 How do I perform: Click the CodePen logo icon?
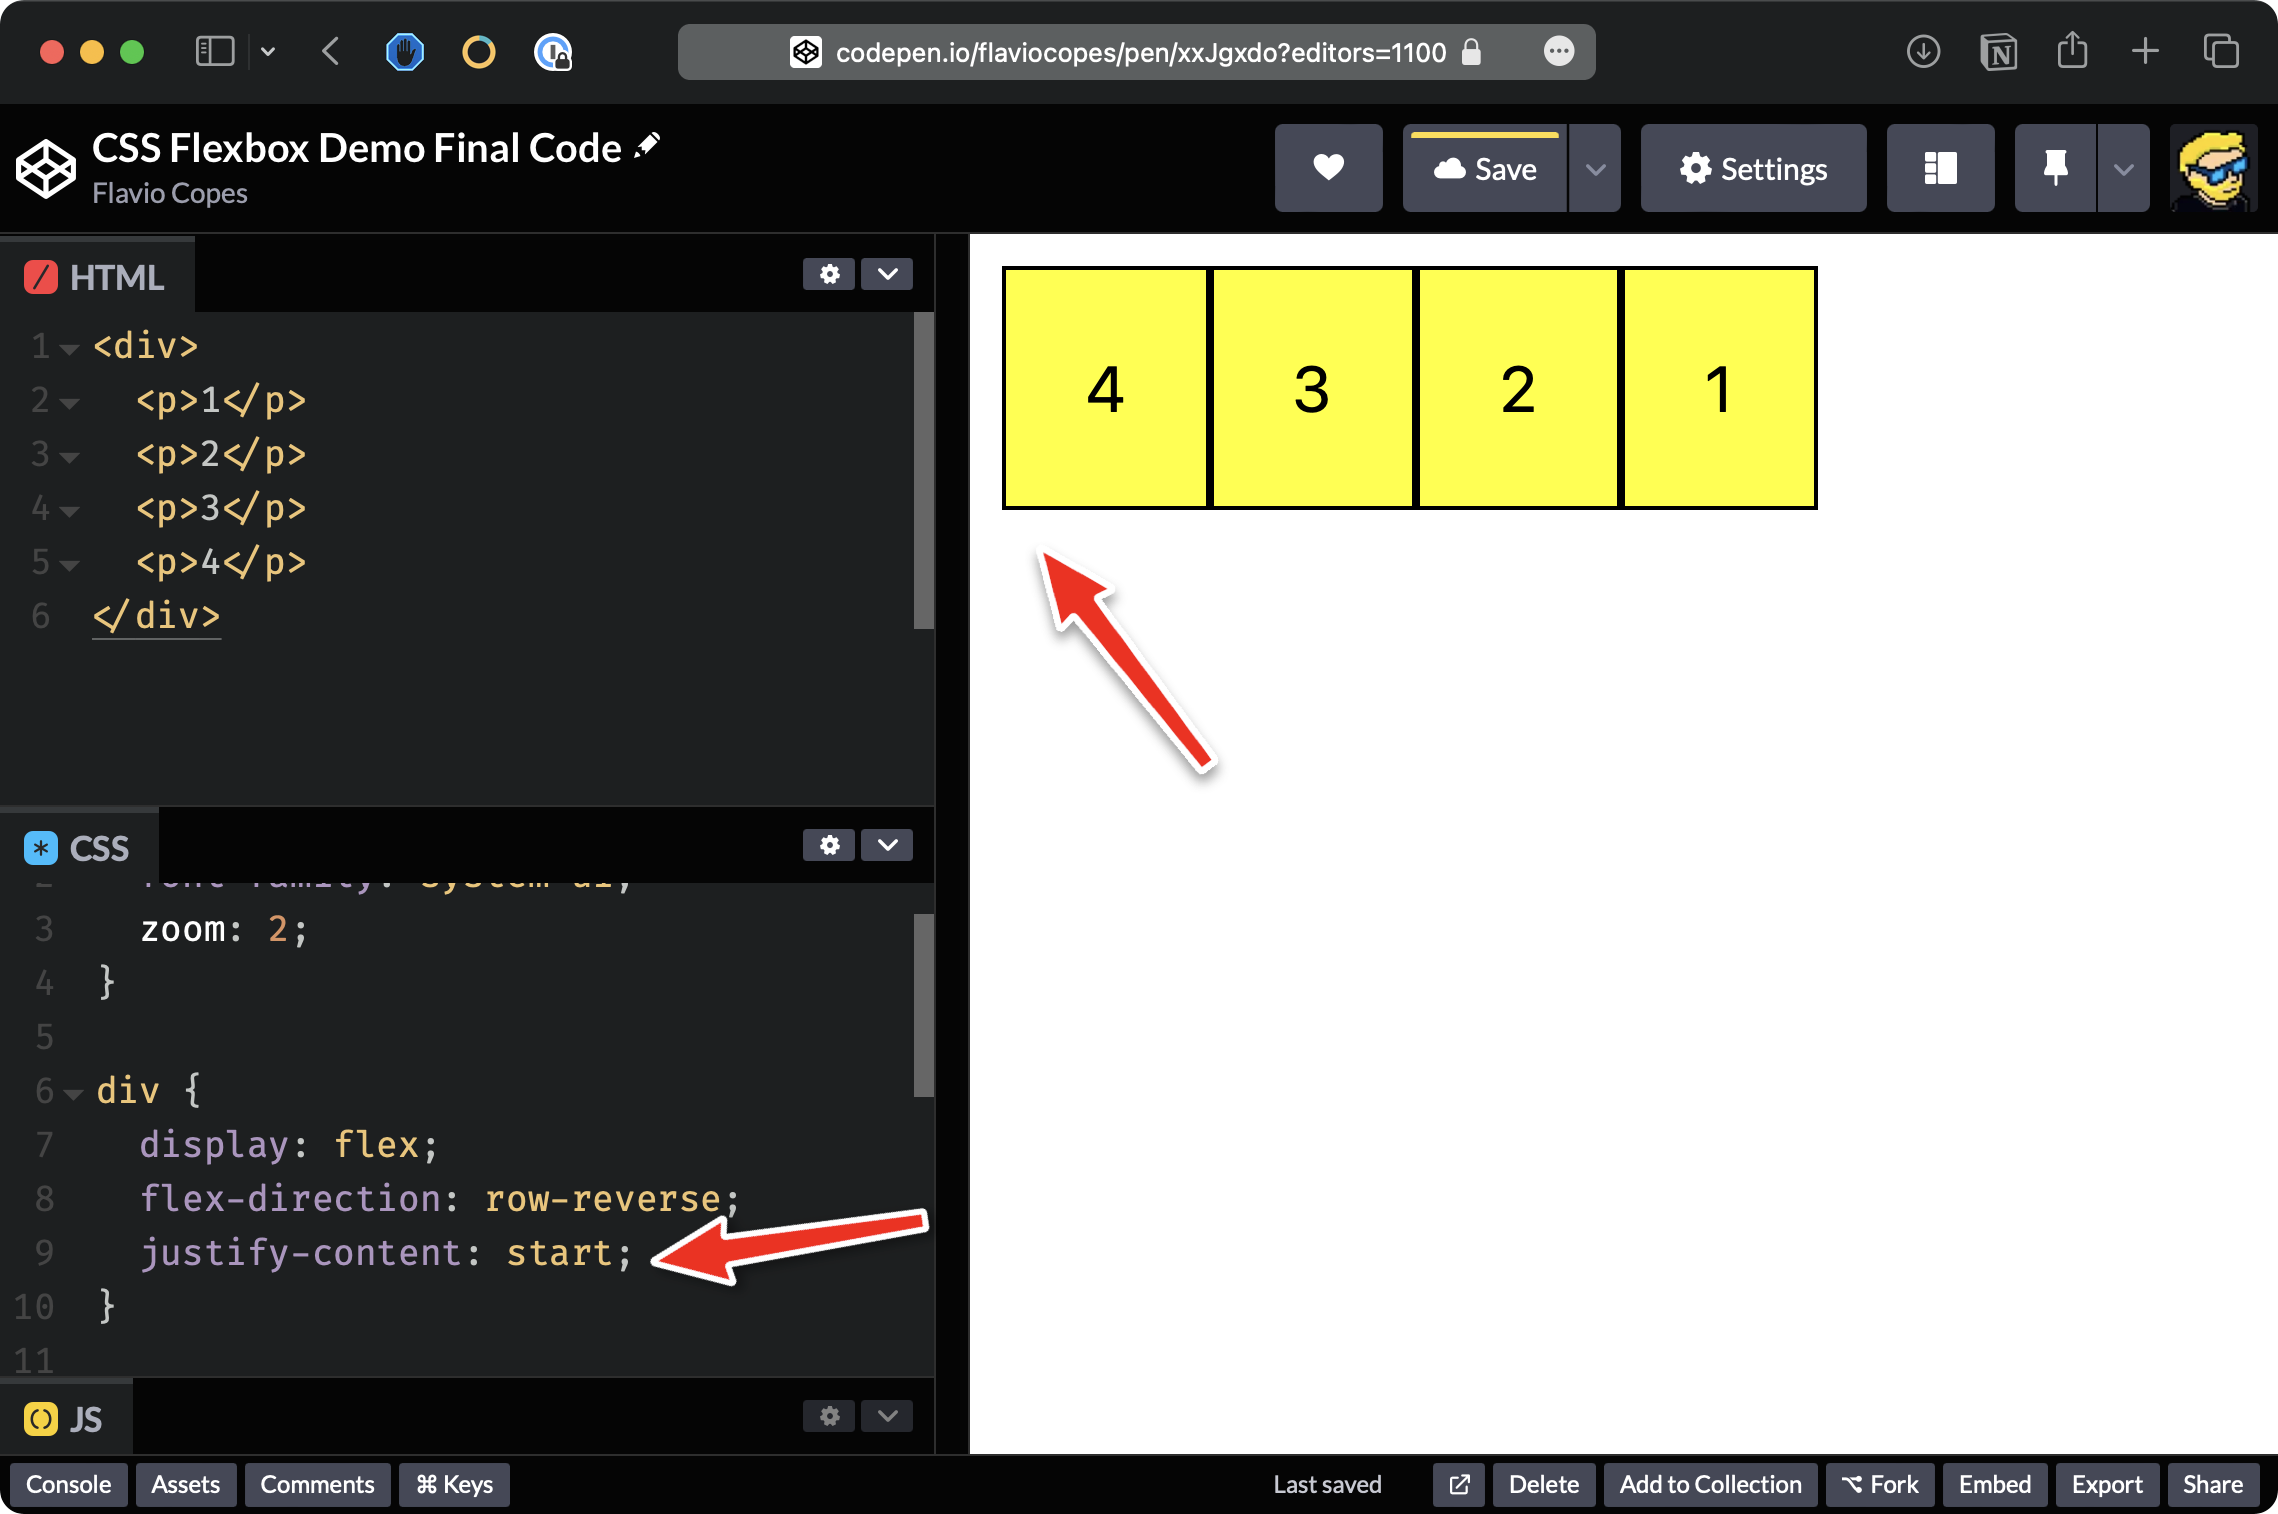tap(46, 168)
